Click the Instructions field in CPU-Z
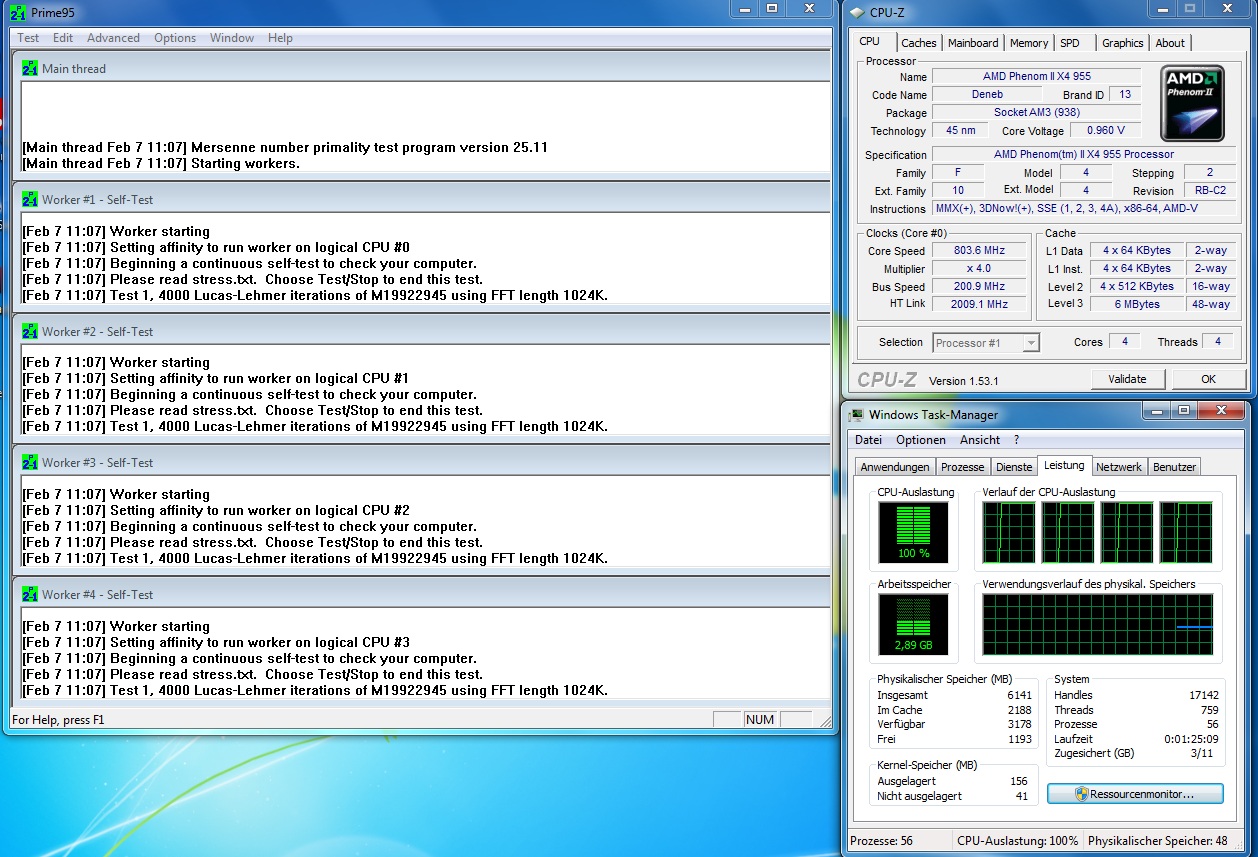 coord(1084,209)
